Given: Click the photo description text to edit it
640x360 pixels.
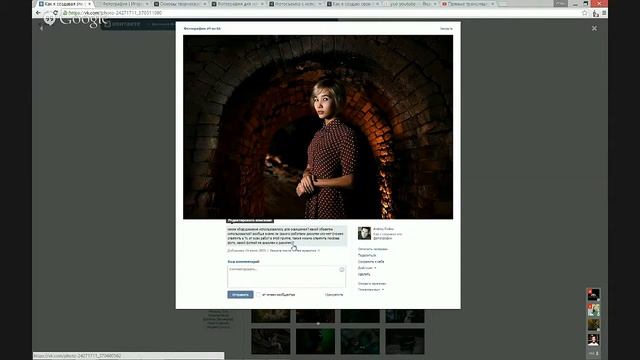Looking at the screenshot, I should (x=287, y=236).
